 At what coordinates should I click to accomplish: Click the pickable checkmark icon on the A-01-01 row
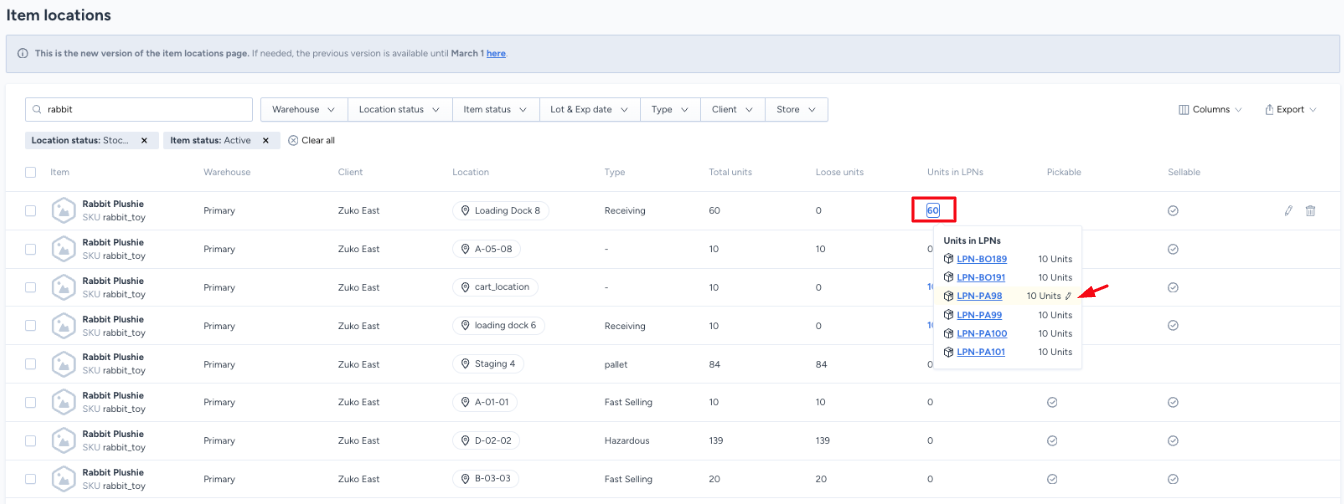[1052, 402]
